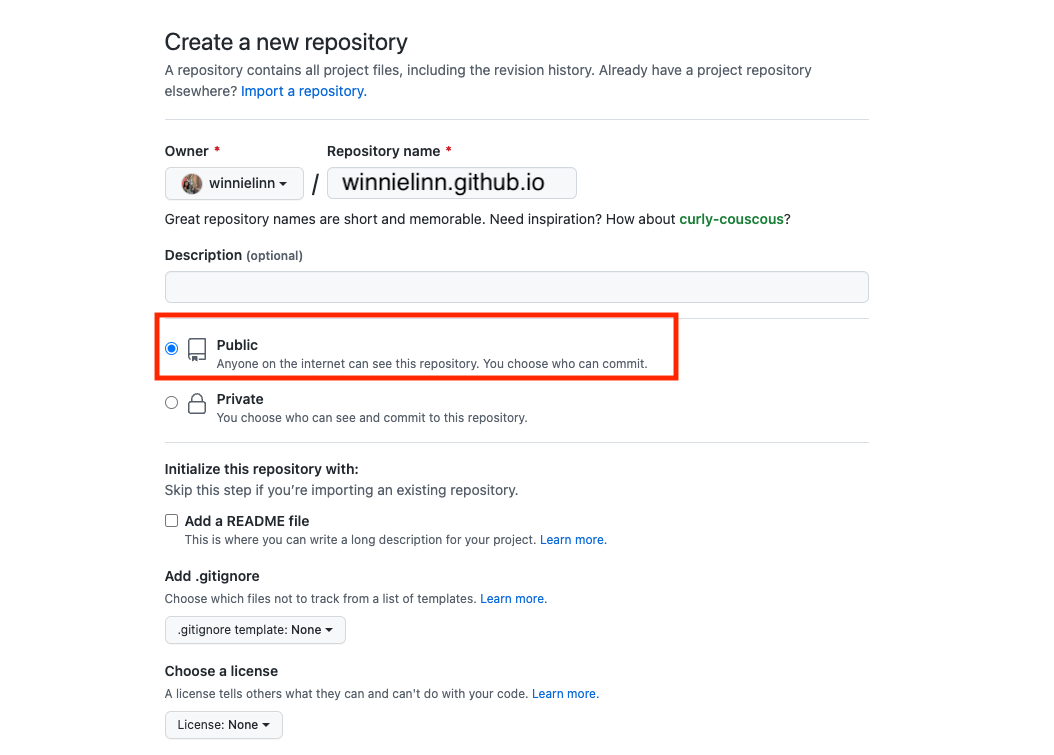Click the Private option label text
The width and height of the screenshot is (1054, 755).
tap(240, 399)
